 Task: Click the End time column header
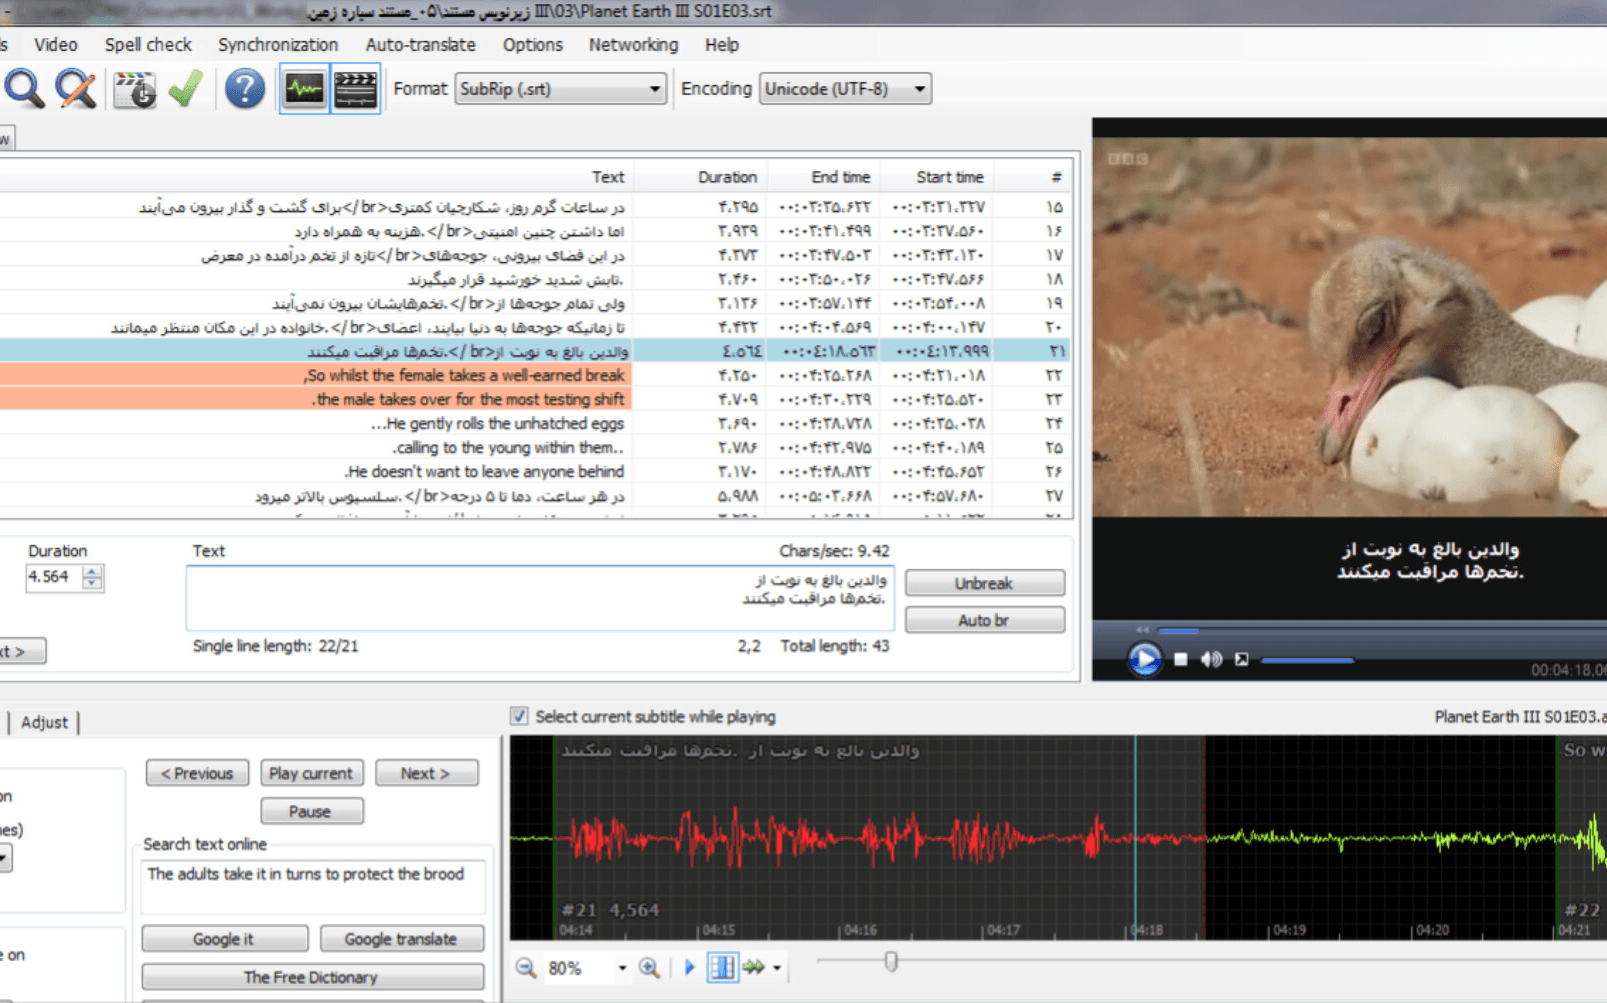[x=840, y=177]
